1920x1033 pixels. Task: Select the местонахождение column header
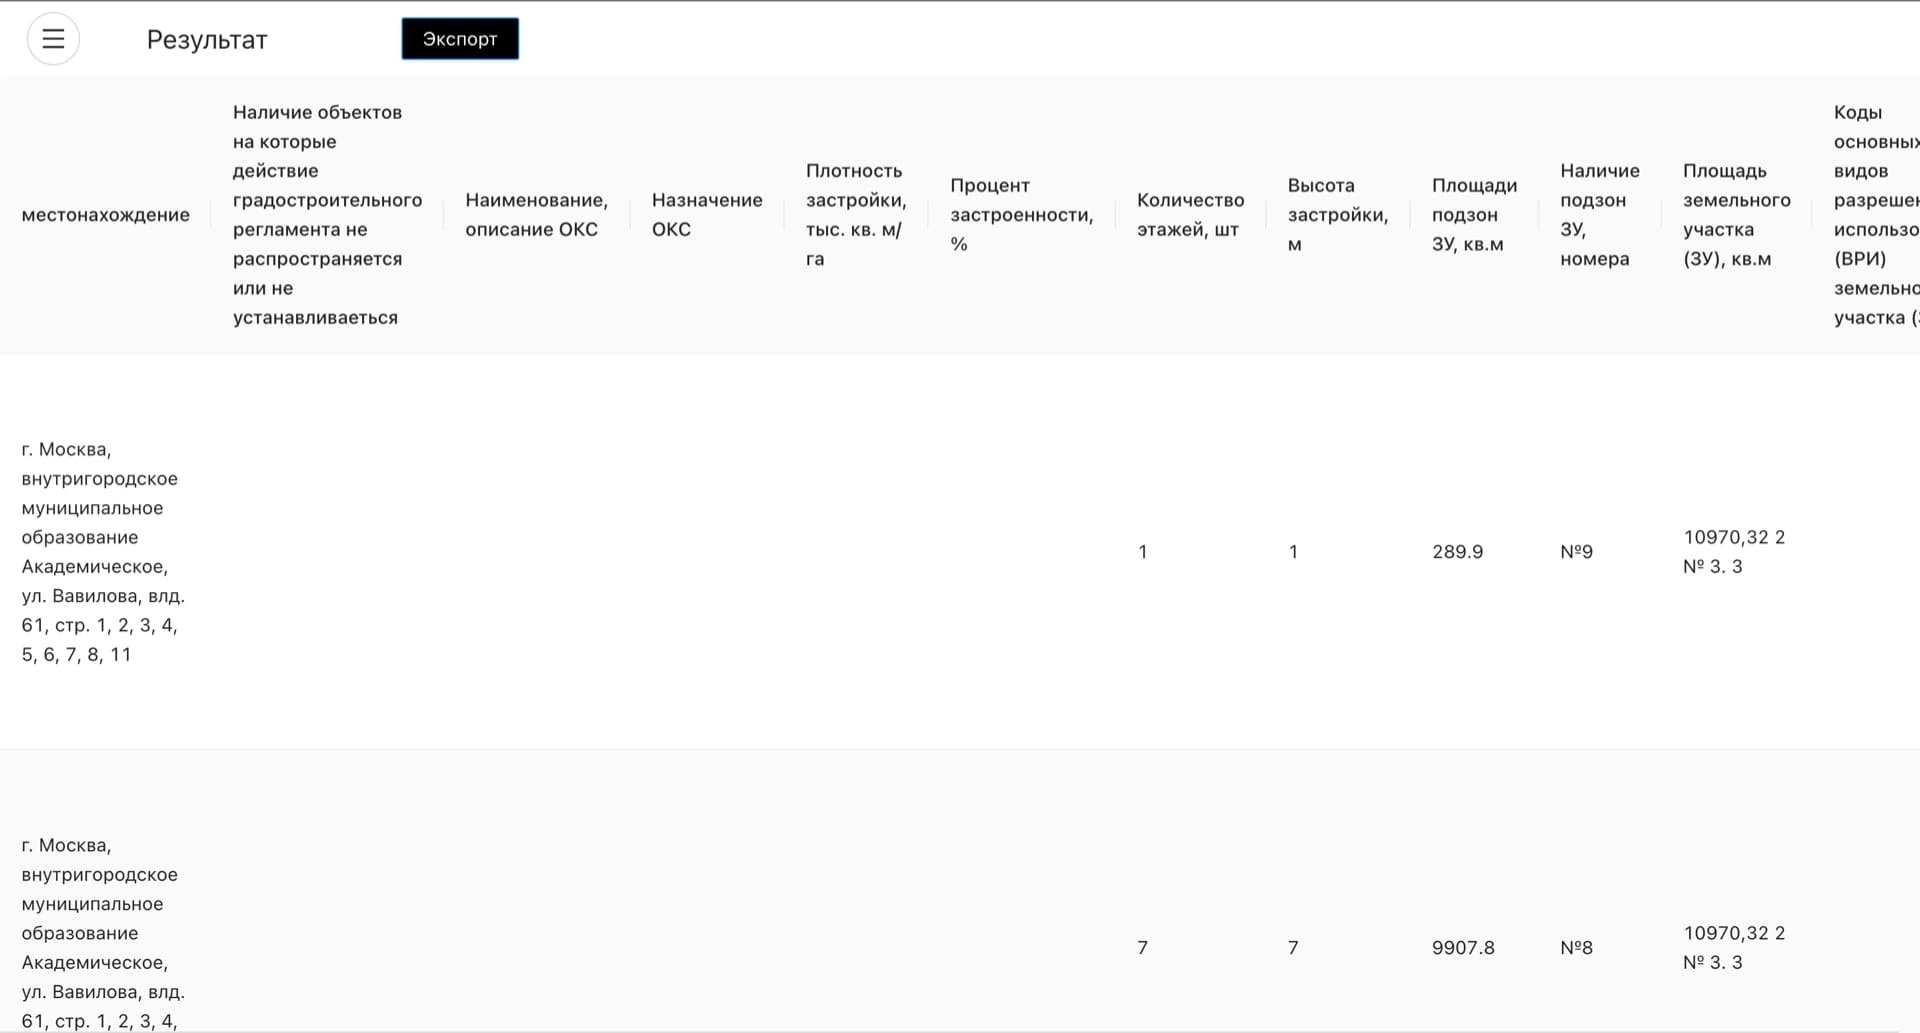105,215
